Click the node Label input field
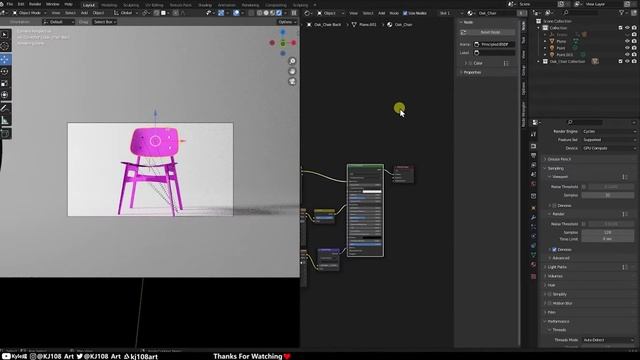640x360 pixels. [494, 53]
